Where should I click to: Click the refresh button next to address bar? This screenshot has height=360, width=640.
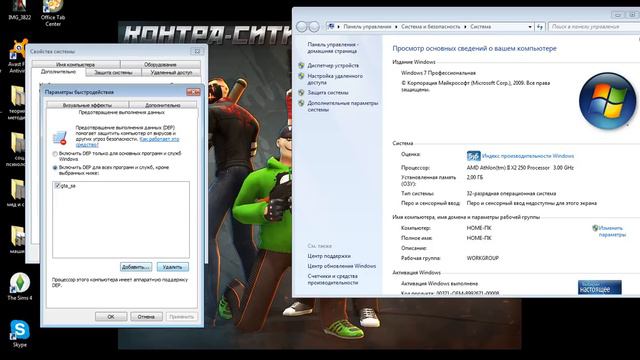pyautogui.click(x=540, y=27)
